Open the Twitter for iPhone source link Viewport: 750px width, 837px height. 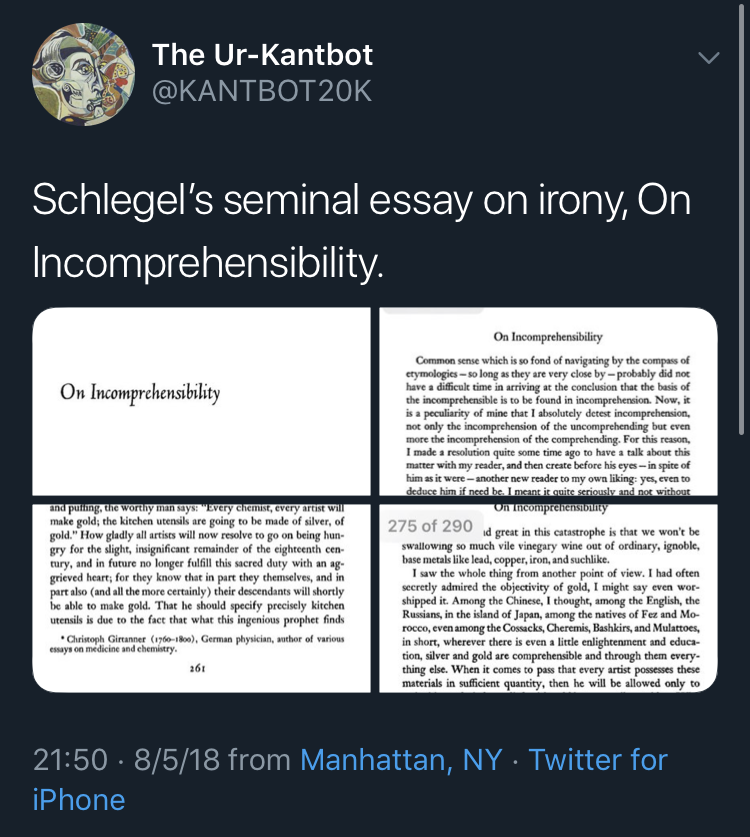[x=350, y=779]
